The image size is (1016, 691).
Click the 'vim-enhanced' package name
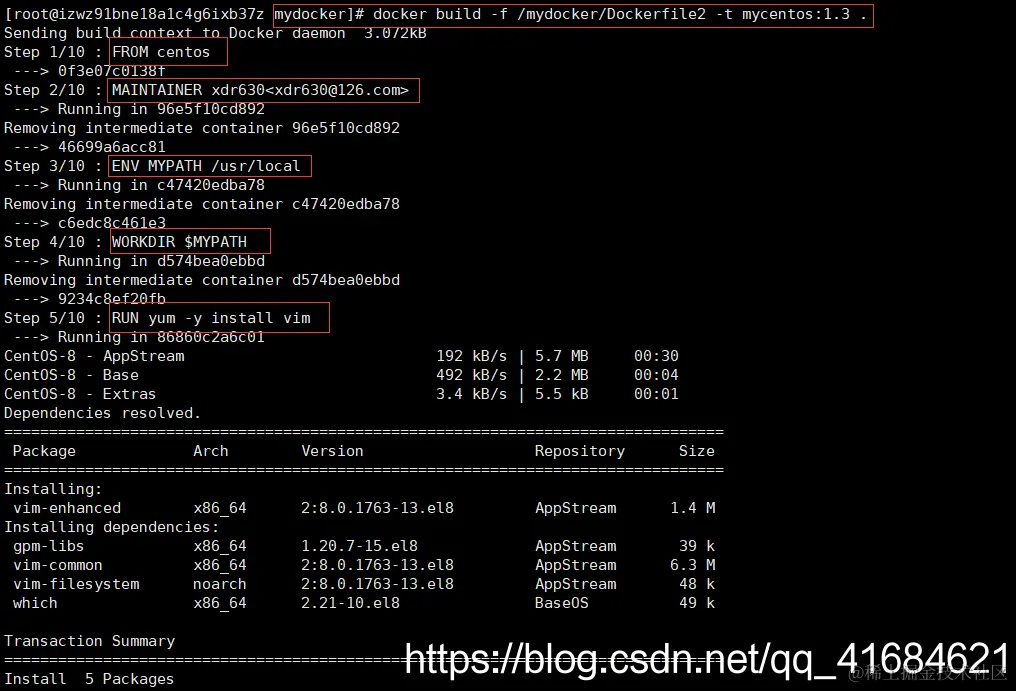(67, 508)
